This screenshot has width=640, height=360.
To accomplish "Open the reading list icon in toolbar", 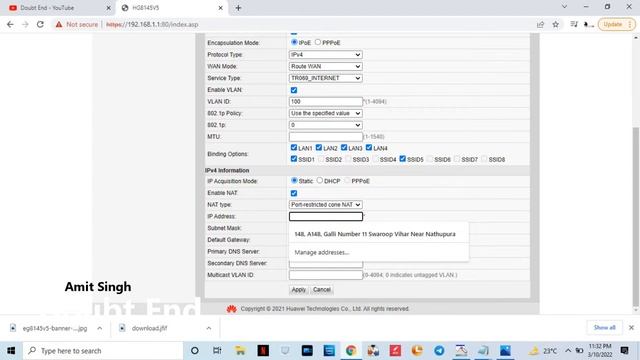I will 574,24.
